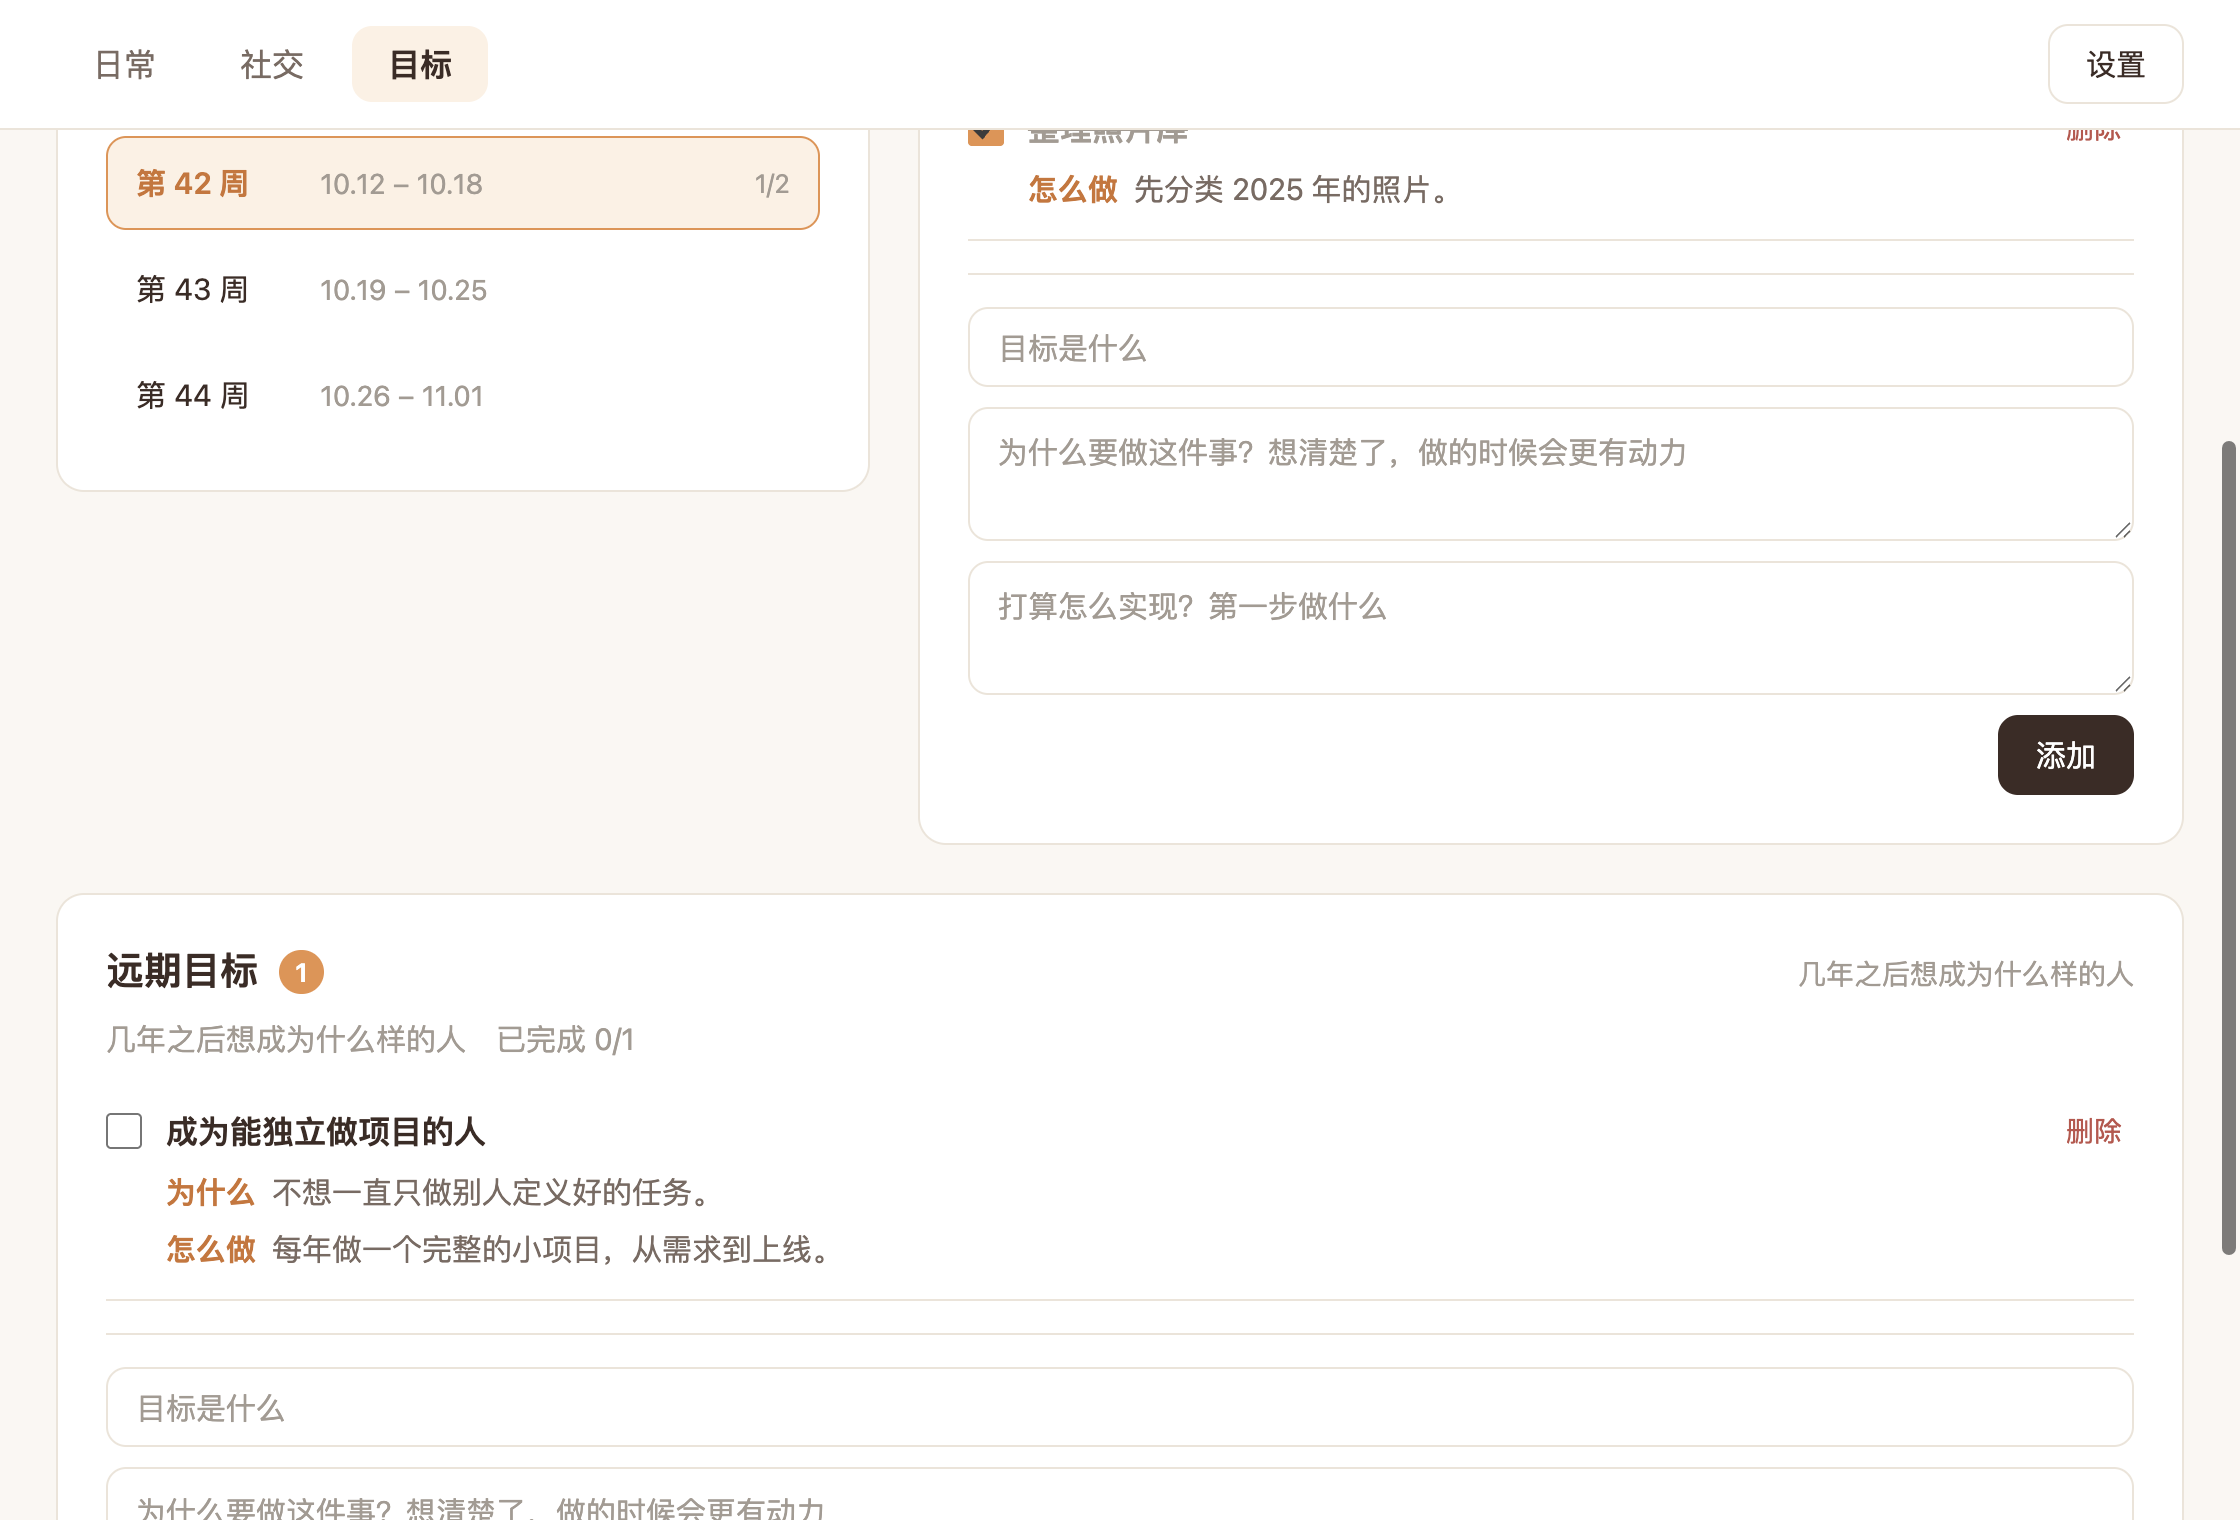
Task: Click text 已完成 0/1
Action: (565, 1040)
